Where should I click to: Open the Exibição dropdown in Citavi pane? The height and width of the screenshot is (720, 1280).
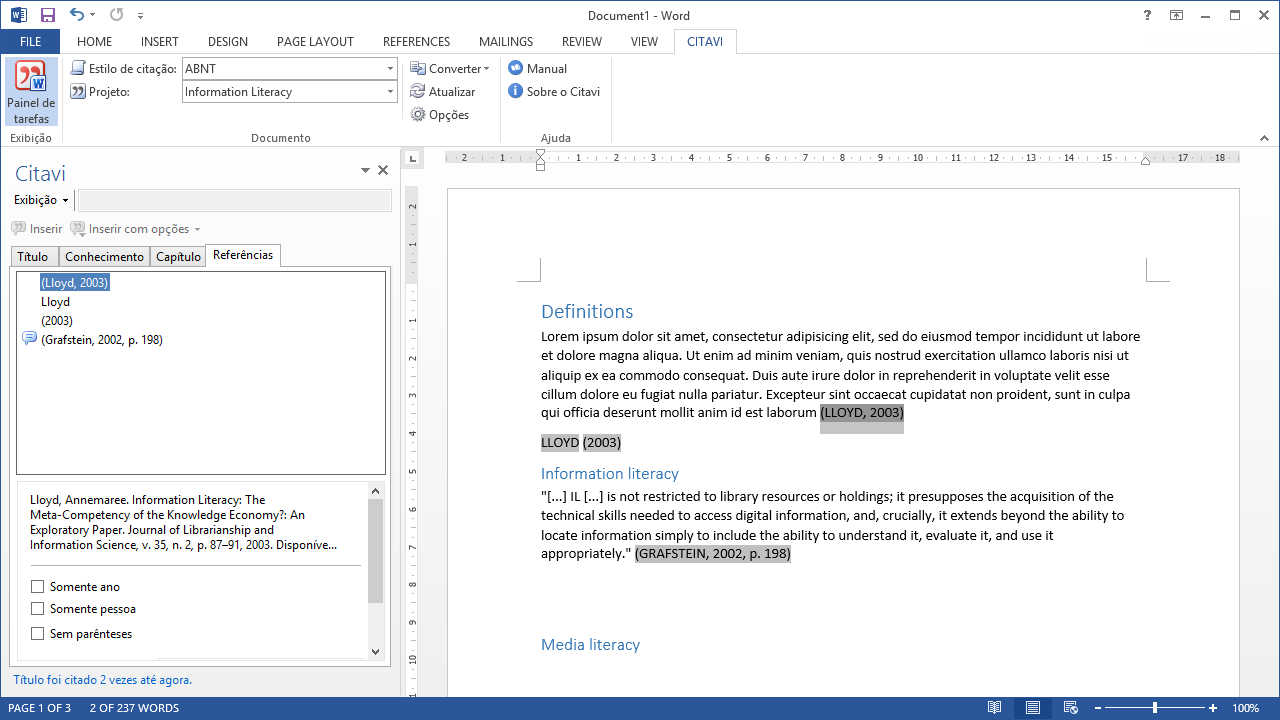[x=41, y=200]
